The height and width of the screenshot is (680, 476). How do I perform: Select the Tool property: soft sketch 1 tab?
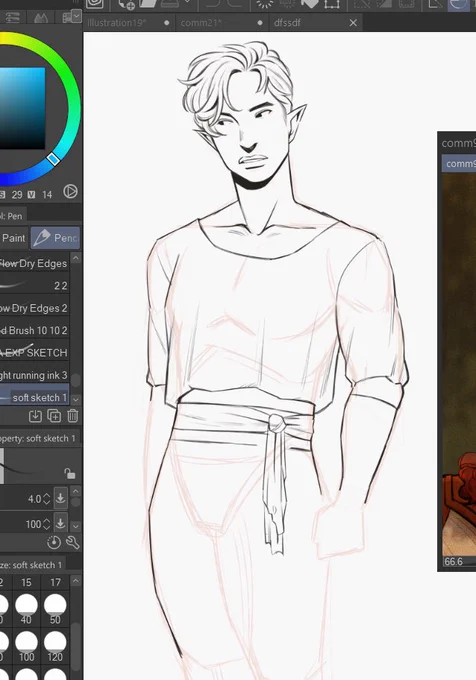40,438
